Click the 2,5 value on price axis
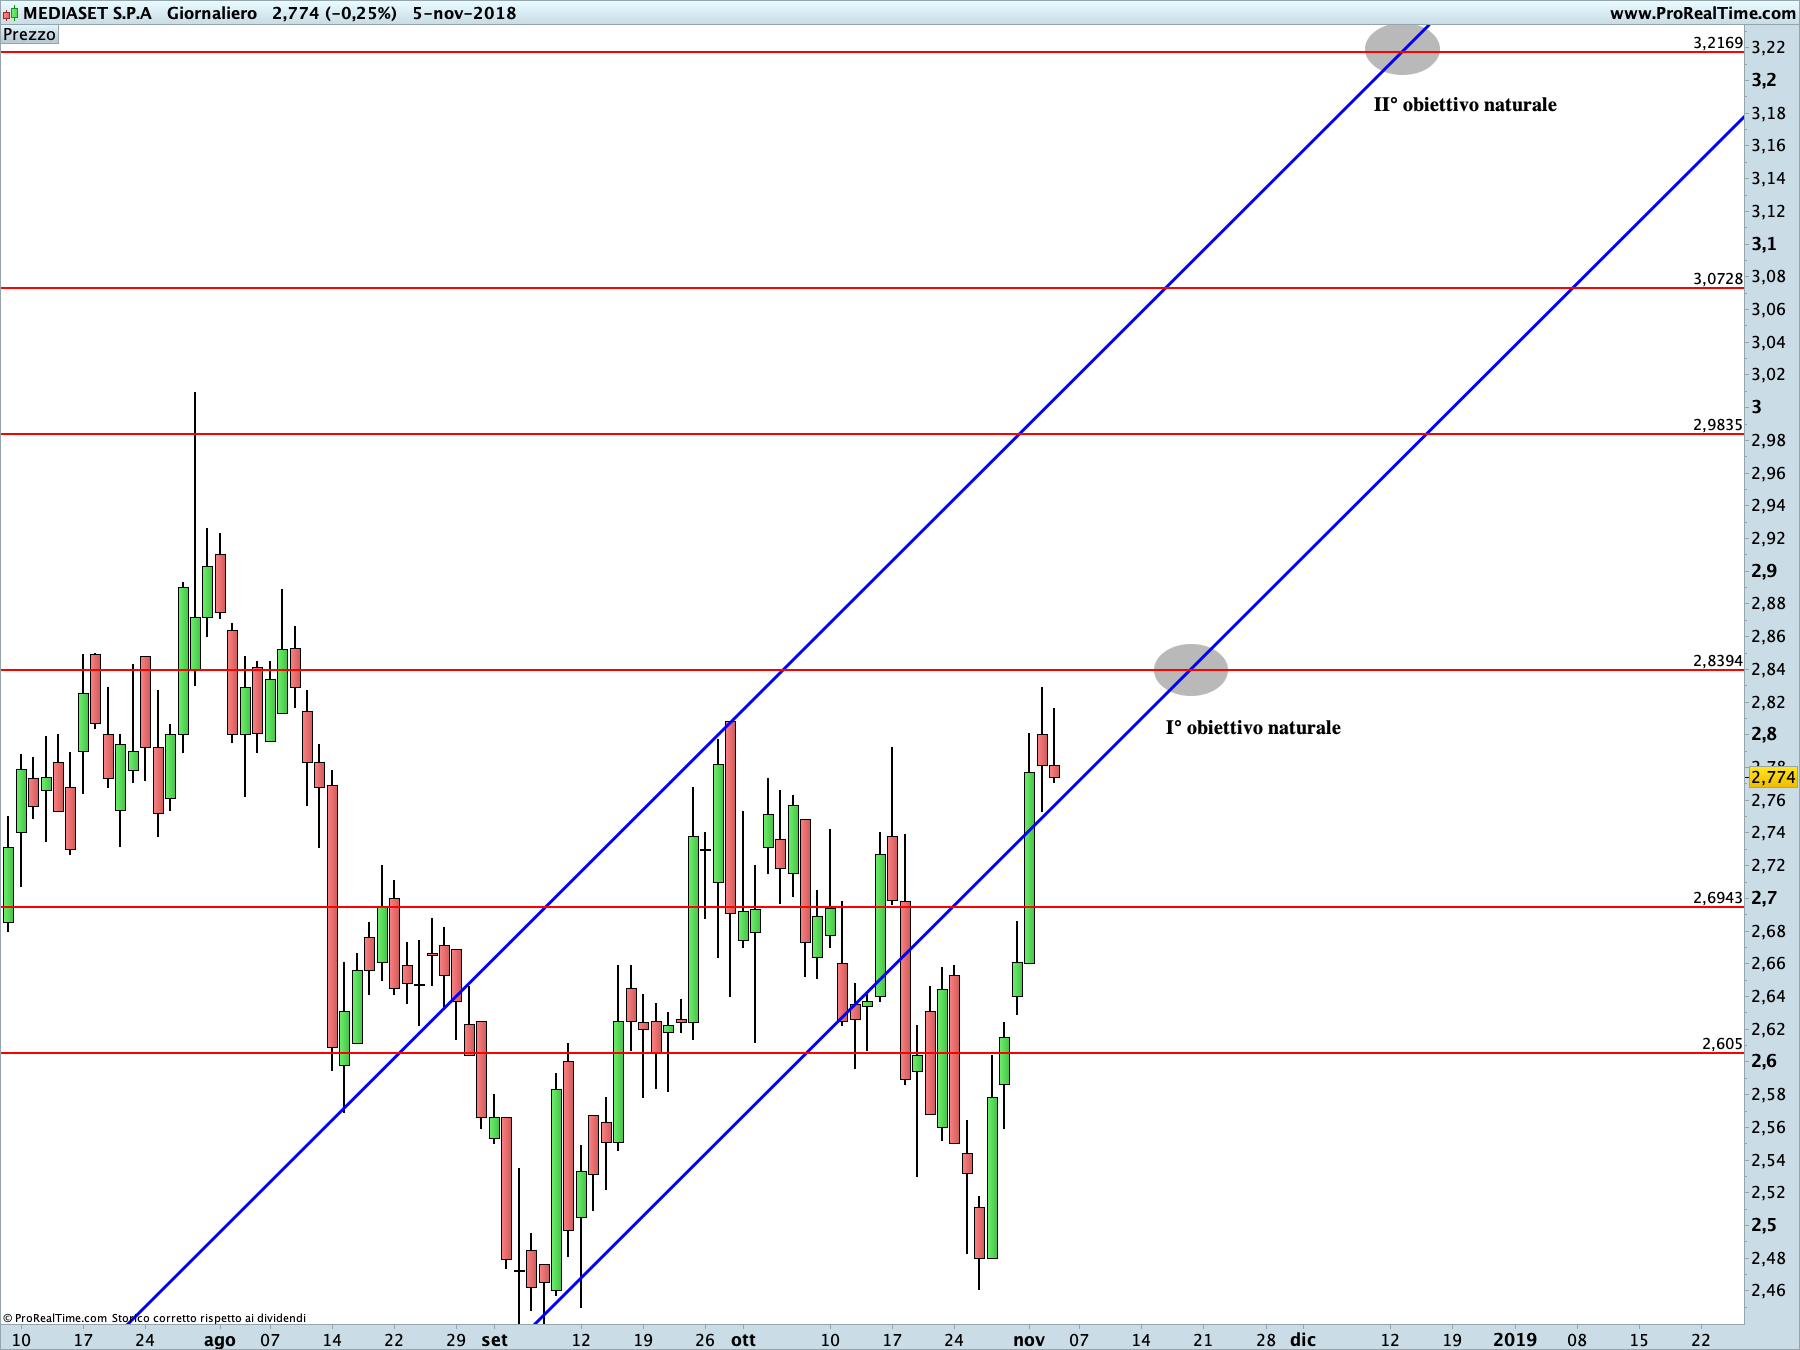1800x1350 pixels. point(1764,1225)
